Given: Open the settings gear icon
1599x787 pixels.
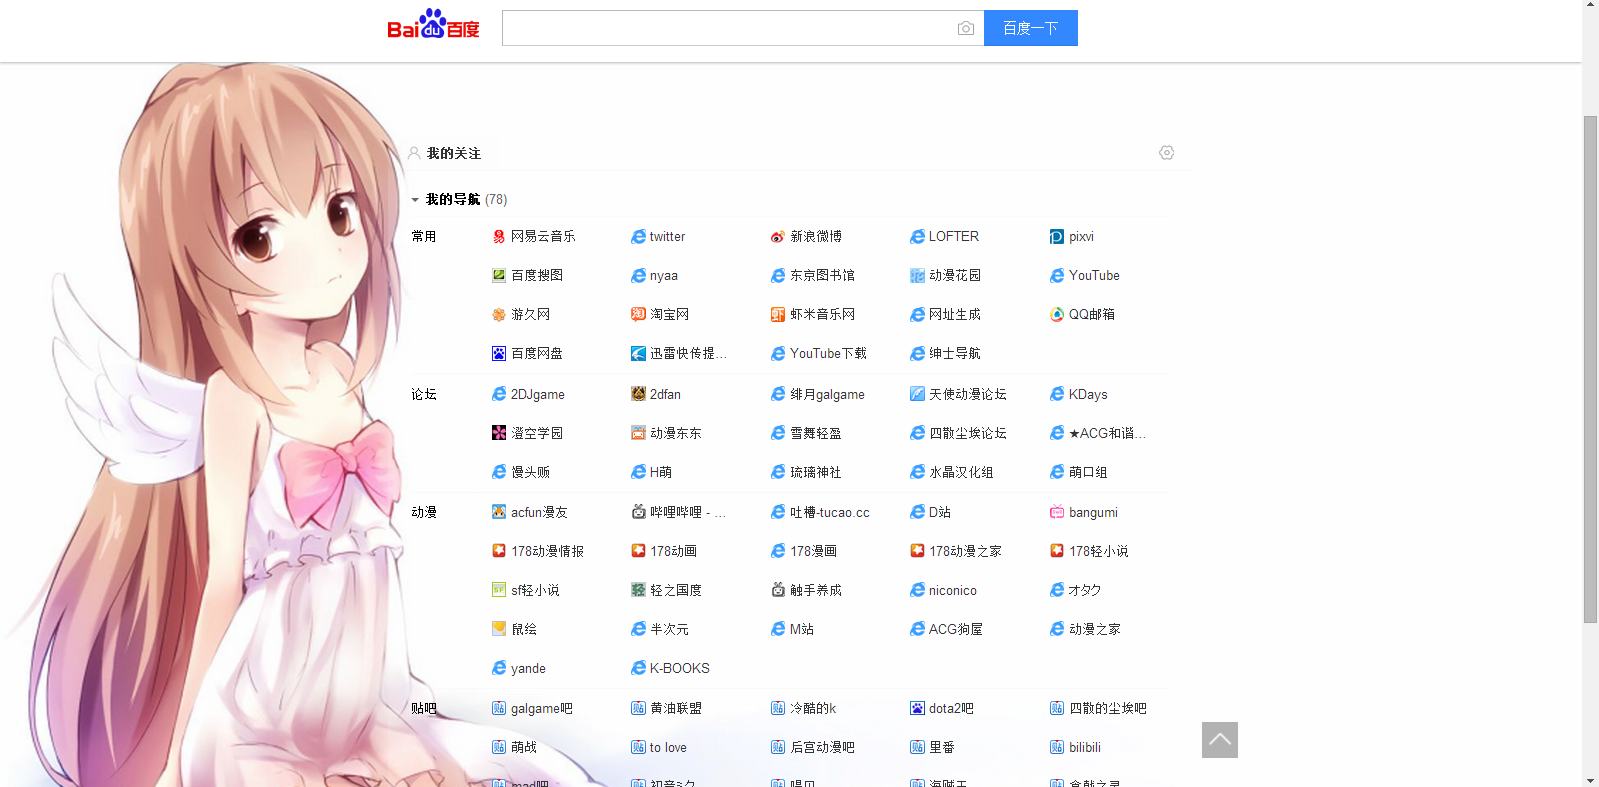Looking at the screenshot, I should 1166,153.
